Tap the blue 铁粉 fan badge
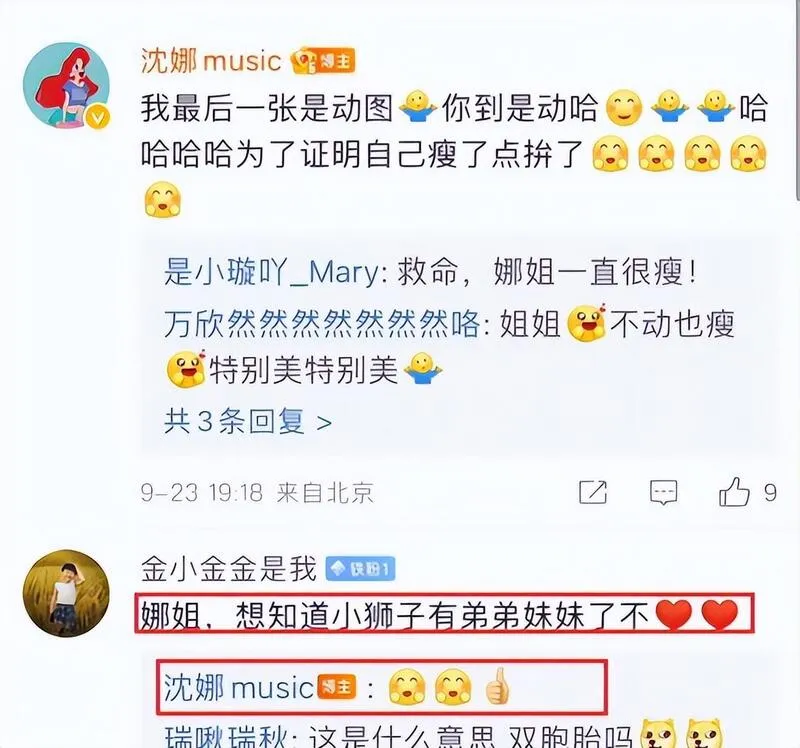Viewport: 800px width, 748px height. pyautogui.click(x=360, y=569)
